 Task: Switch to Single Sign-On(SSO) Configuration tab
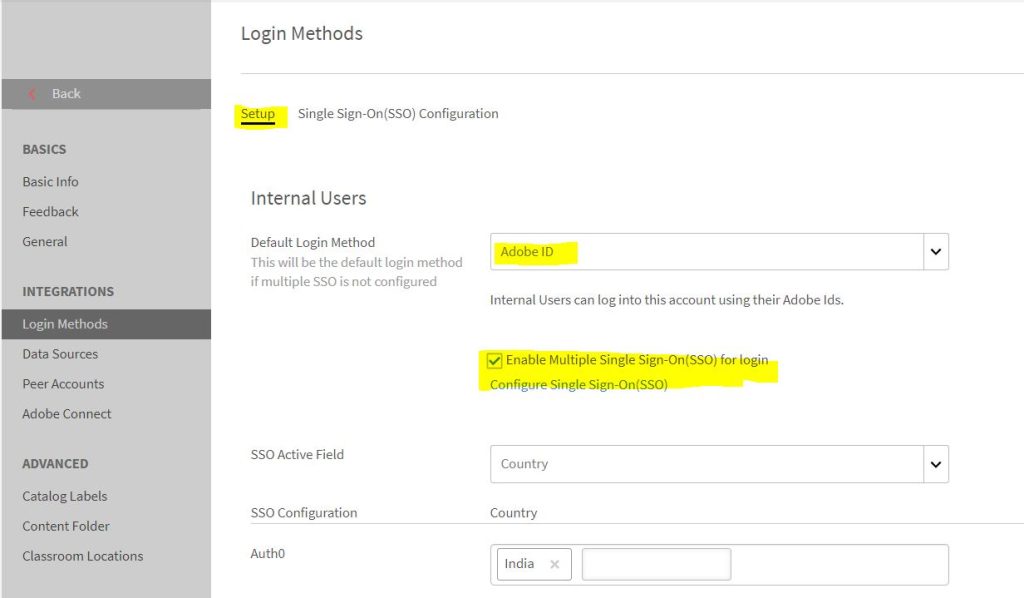396,113
